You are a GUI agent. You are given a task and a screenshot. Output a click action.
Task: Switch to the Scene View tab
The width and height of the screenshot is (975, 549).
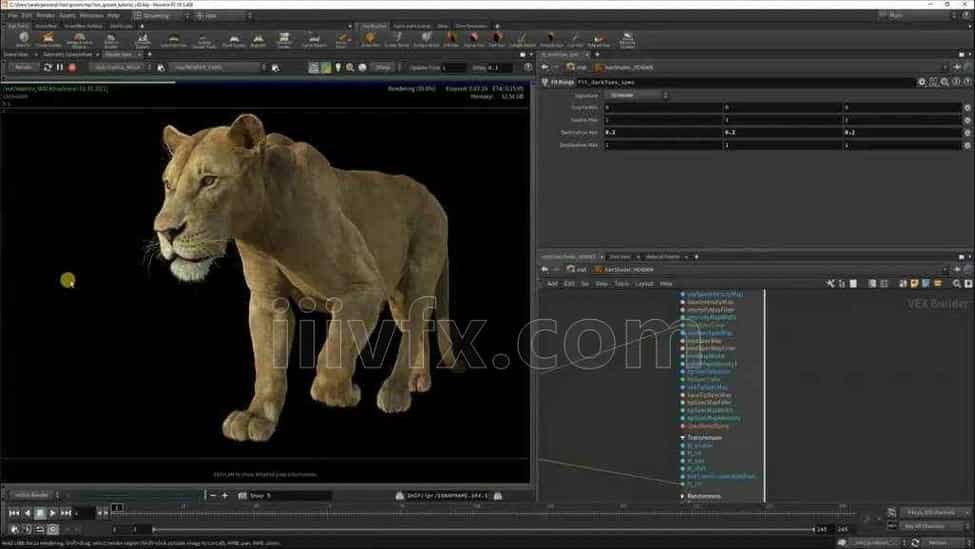tap(15, 55)
